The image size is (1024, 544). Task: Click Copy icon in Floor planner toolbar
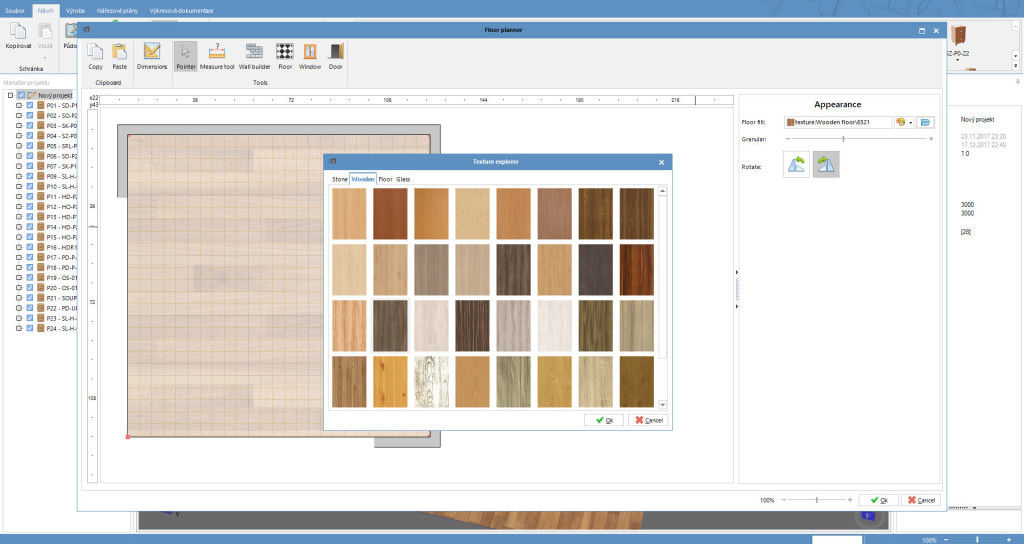coord(95,52)
